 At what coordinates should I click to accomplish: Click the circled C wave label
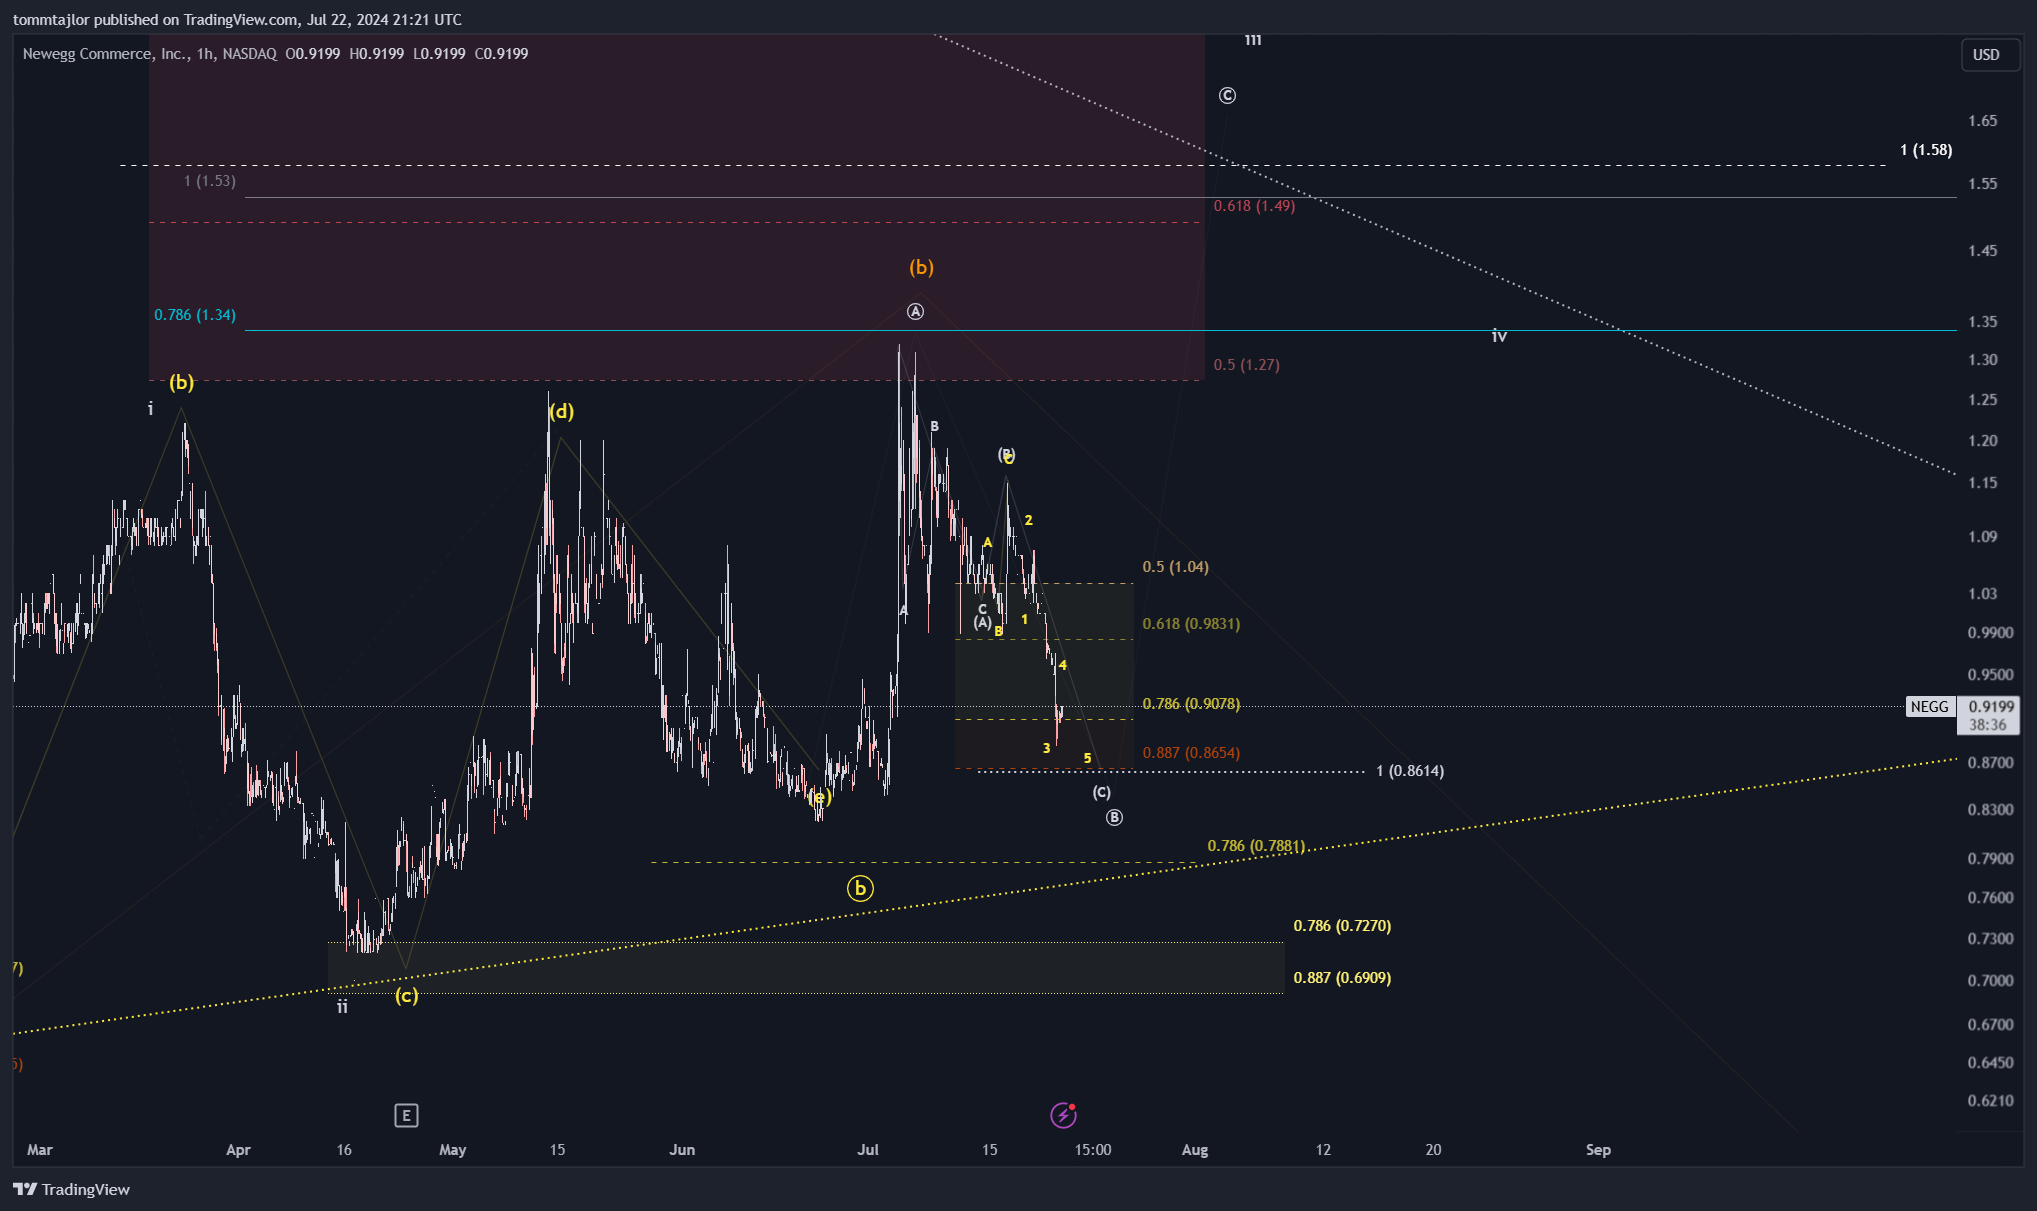pos(1227,96)
